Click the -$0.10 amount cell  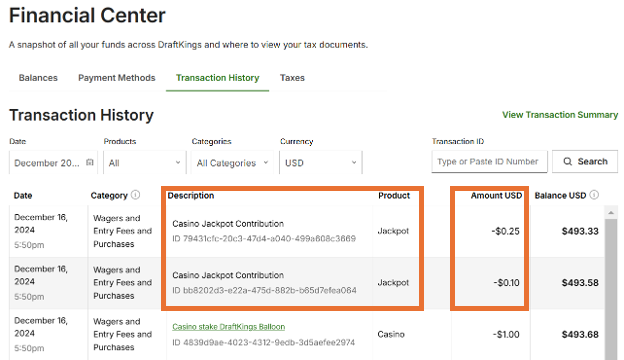506,283
